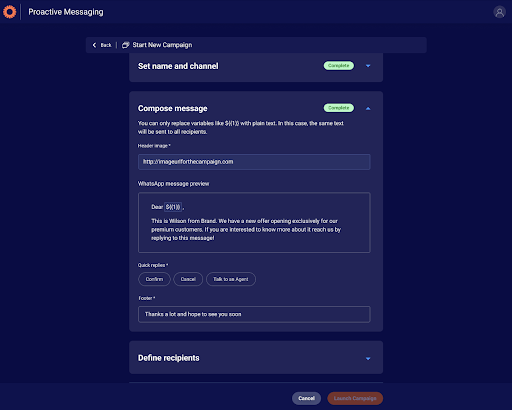The width and height of the screenshot is (512, 410).
Task: Click the Complete badge on Compose message
Action: (x=339, y=108)
